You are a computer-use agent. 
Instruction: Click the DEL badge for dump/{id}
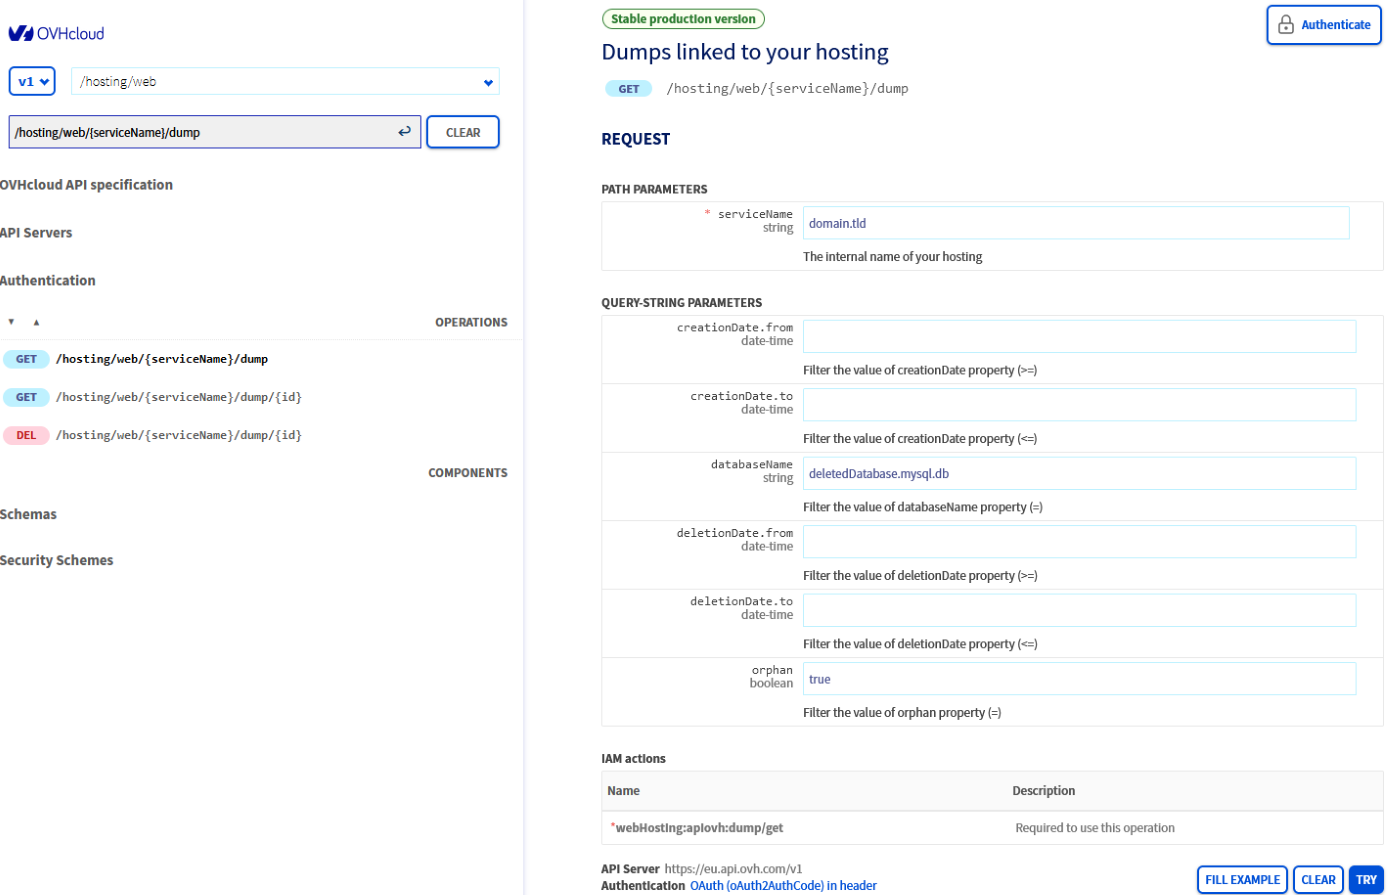[x=26, y=435]
